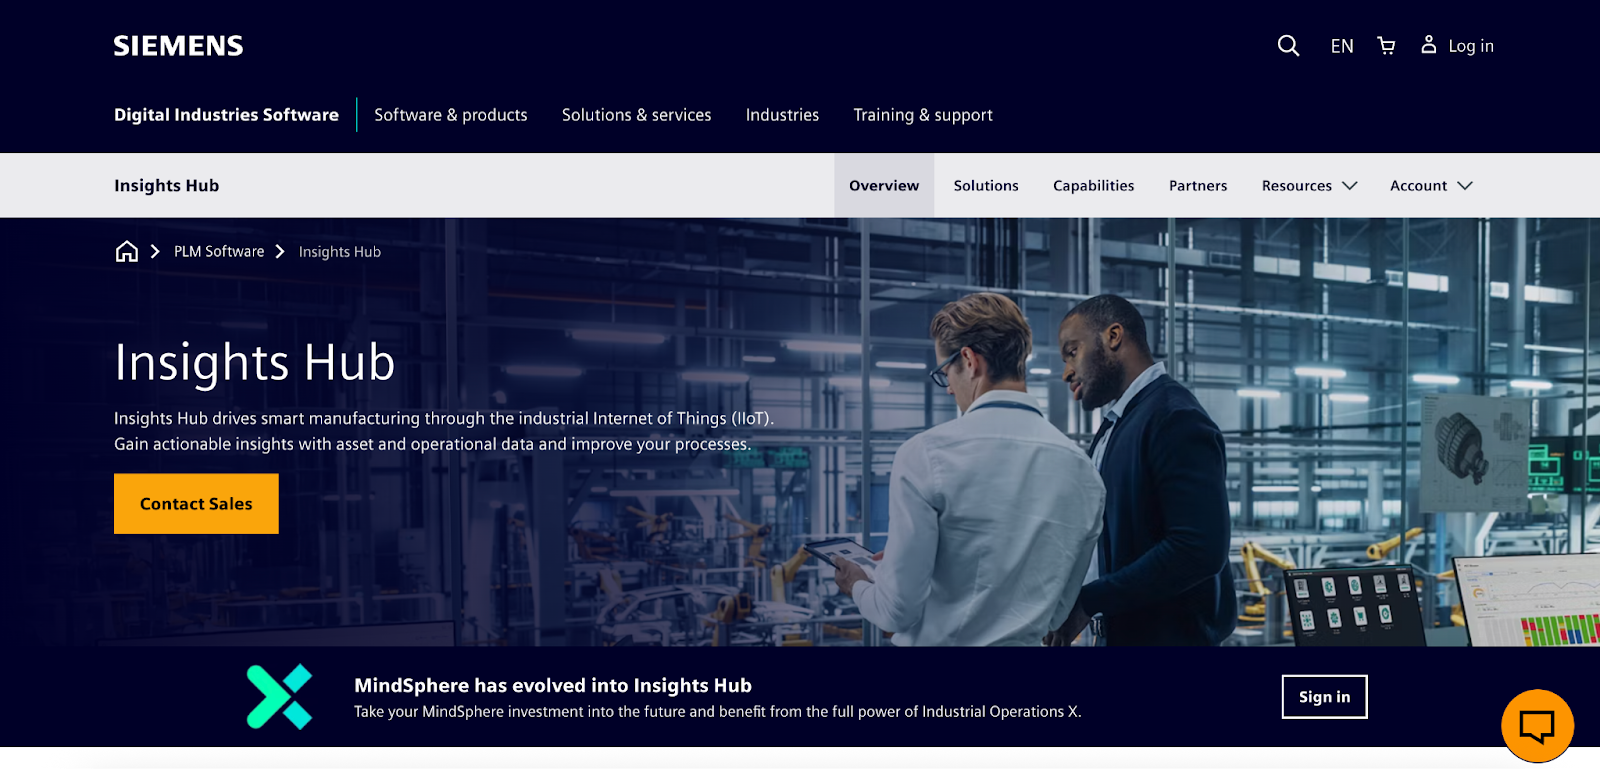This screenshot has width=1600, height=769.
Task: Switch to the Solutions tab
Action: (x=986, y=186)
